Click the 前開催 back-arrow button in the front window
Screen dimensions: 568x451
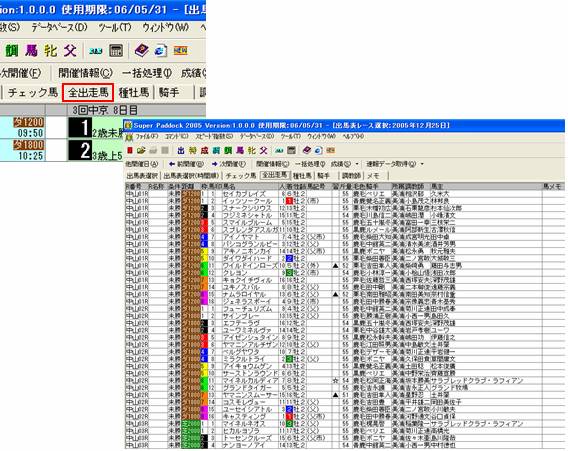186,164
